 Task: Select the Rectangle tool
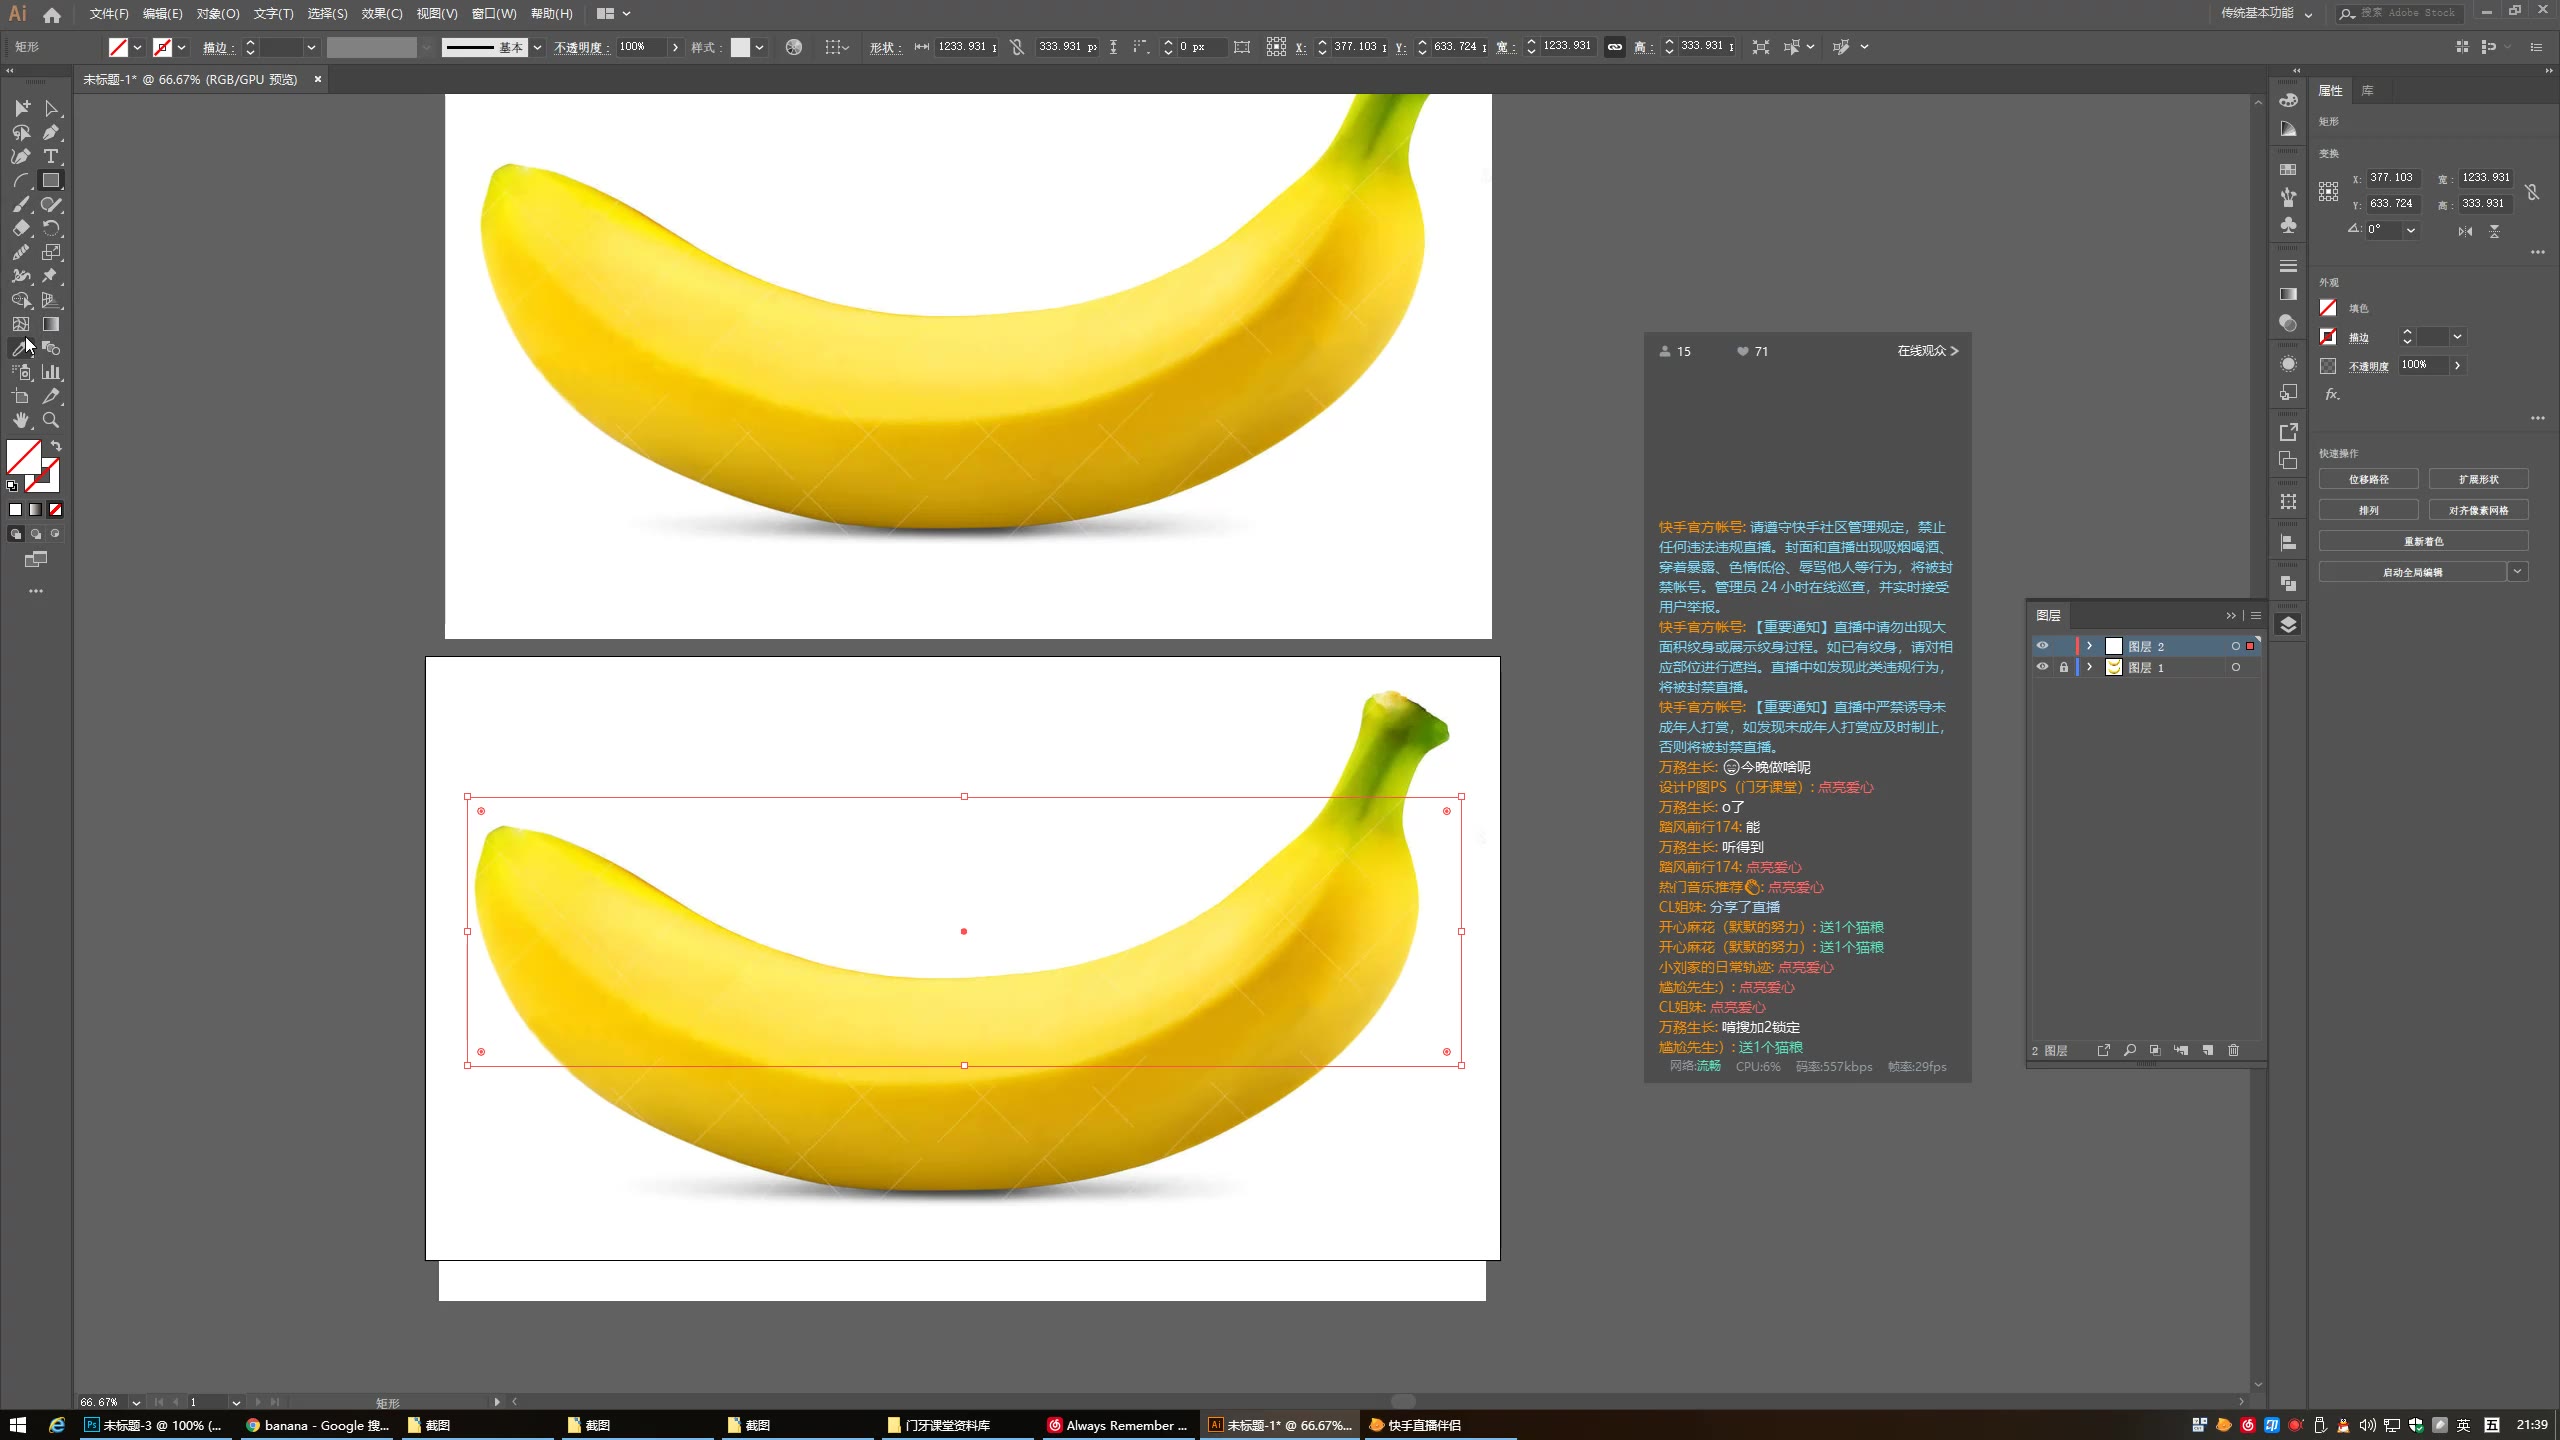coord(50,181)
